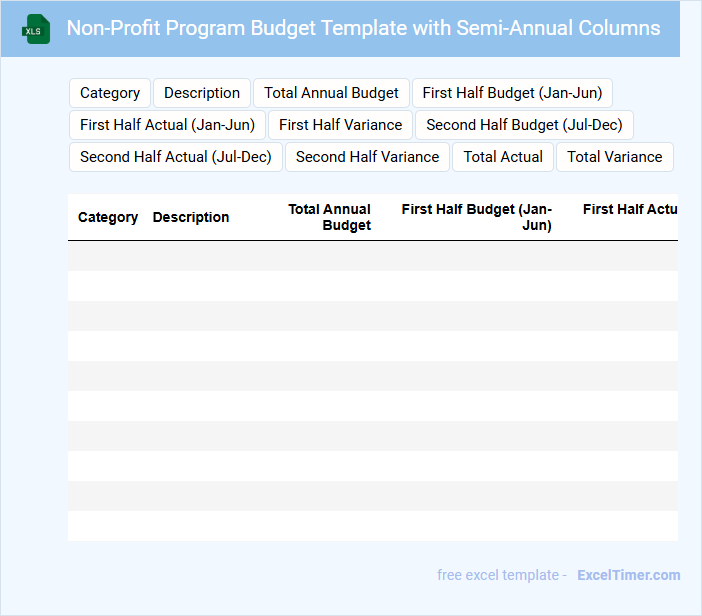Select the Second Half Variance tag
This screenshot has height=616, width=702.
click(367, 157)
